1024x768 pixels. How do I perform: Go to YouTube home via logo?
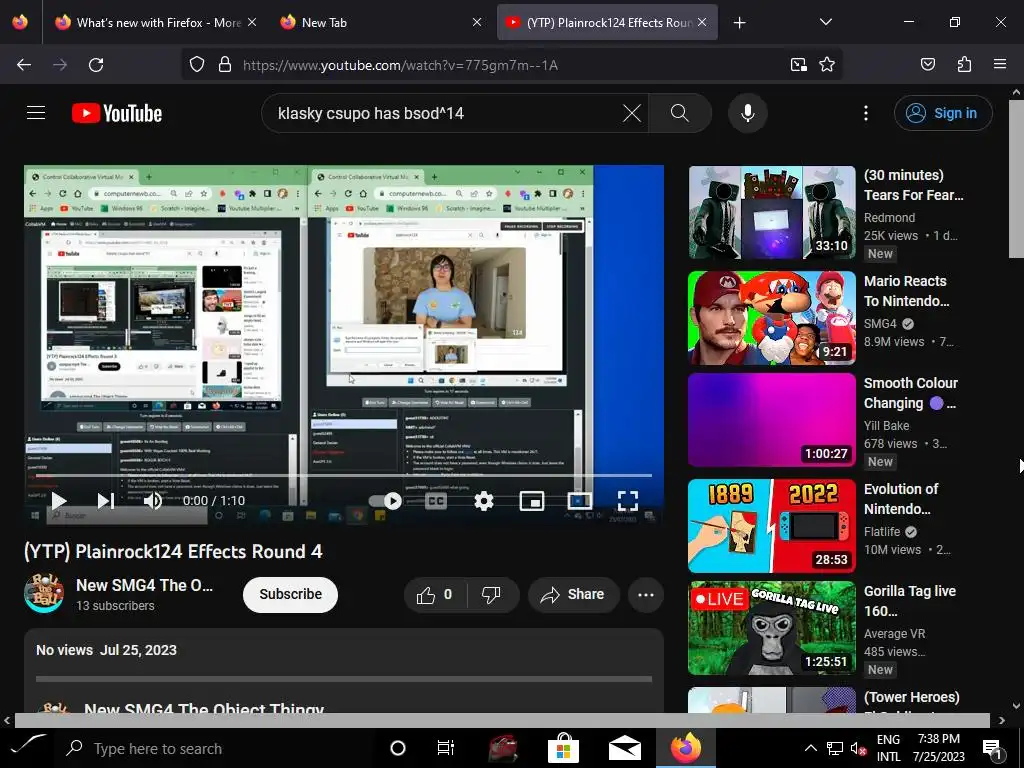tap(117, 113)
